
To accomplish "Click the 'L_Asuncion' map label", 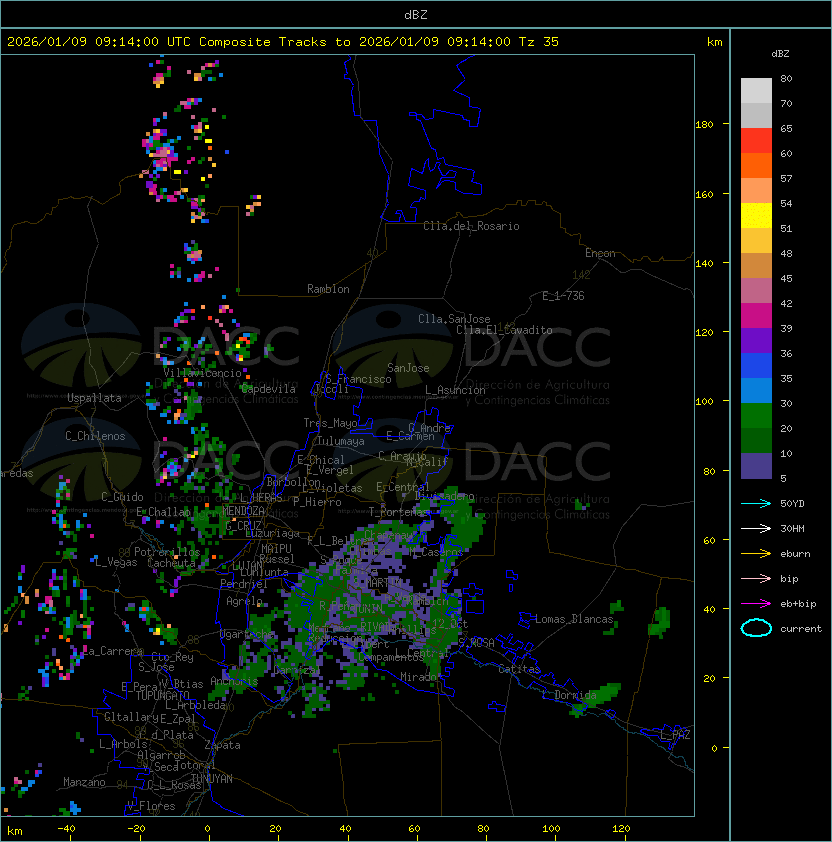I will [x=455, y=390].
